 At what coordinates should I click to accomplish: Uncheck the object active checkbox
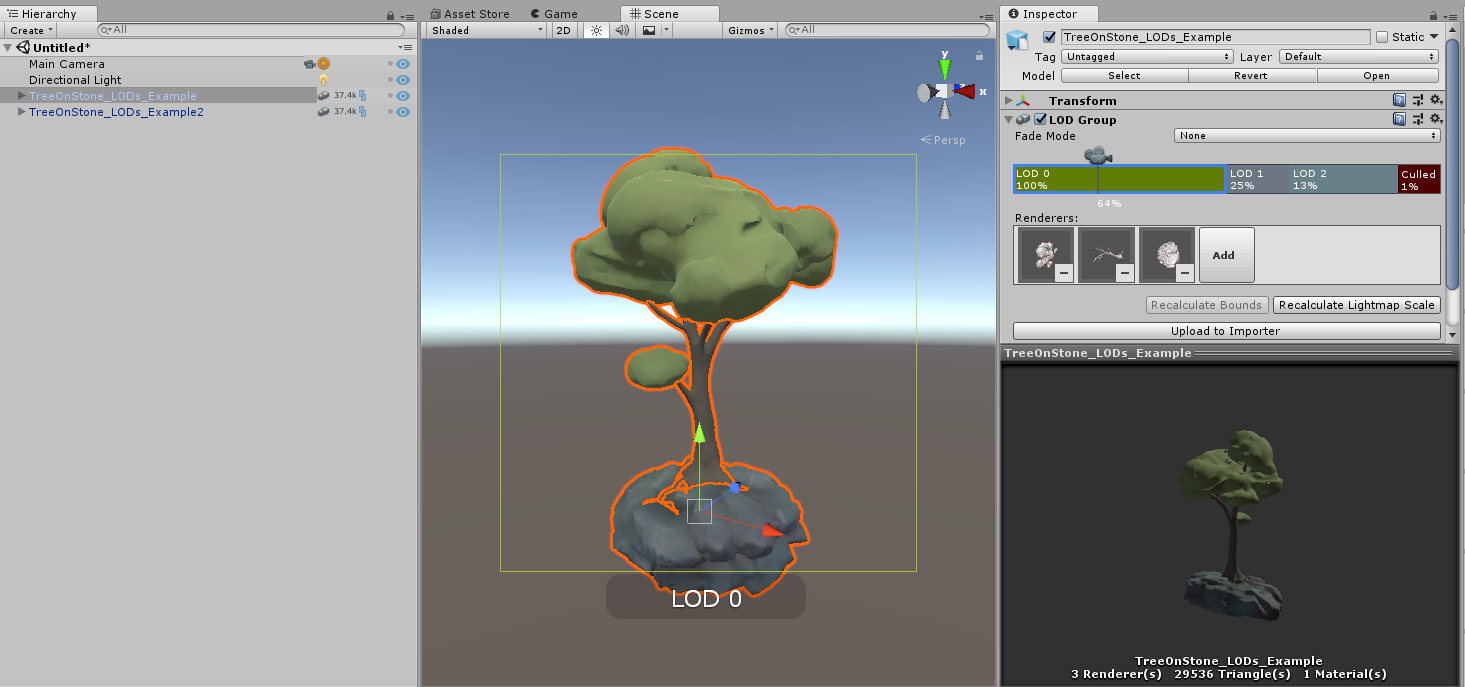tap(1049, 37)
